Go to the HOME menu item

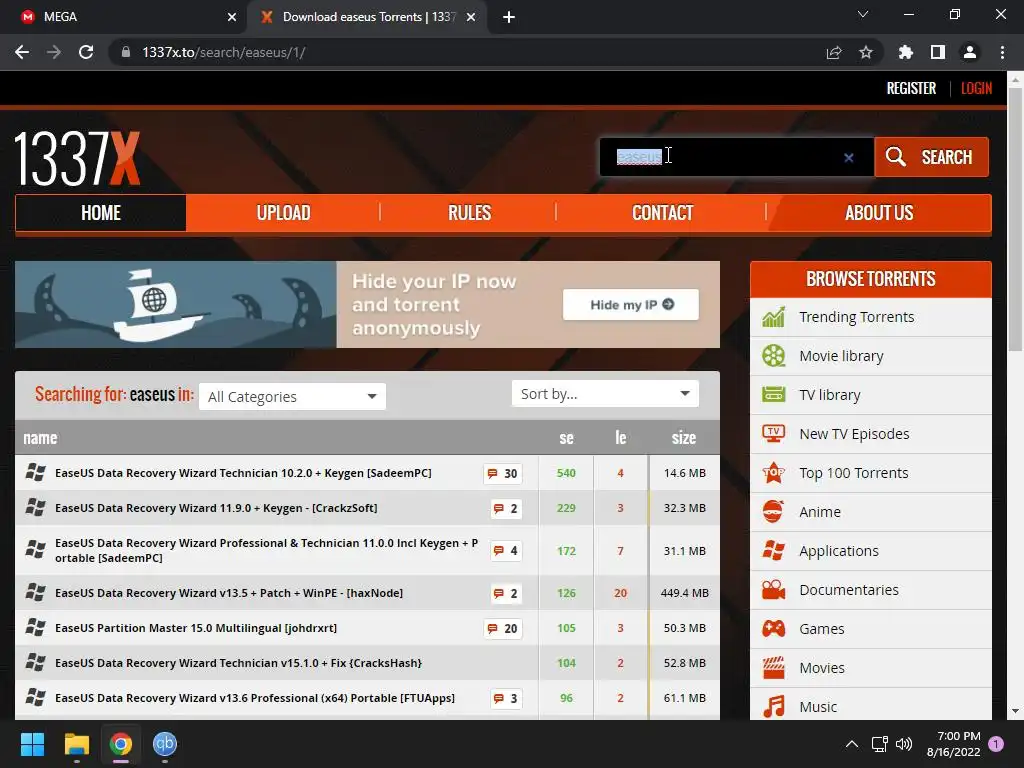click(x=101, y=213)
